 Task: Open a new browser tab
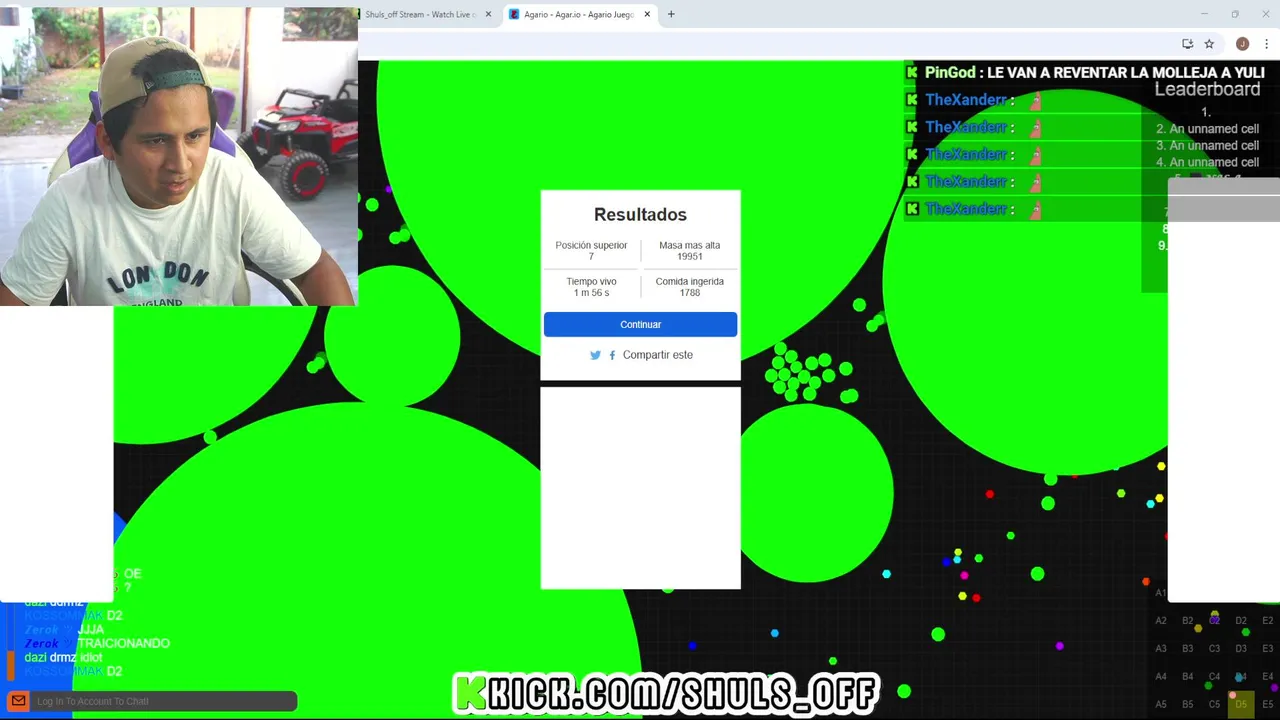(671, 14)
